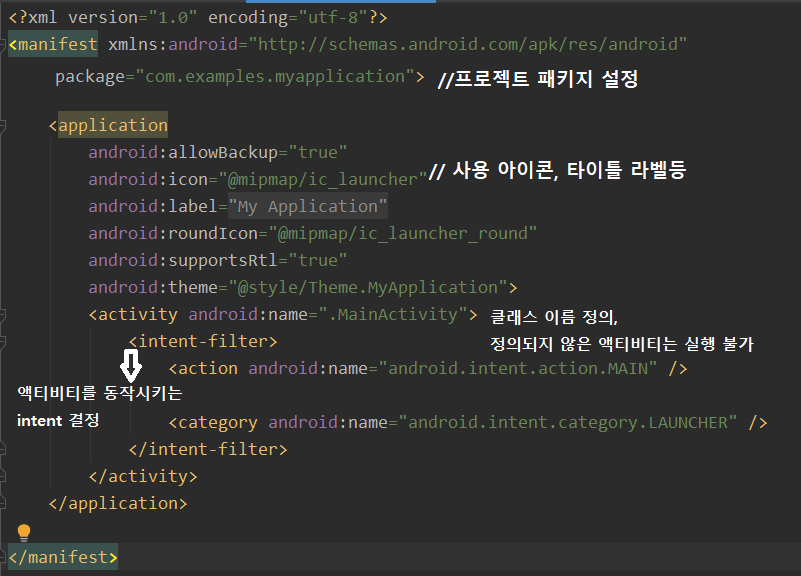Click the highlighted <application opening tag

point(108,125)
